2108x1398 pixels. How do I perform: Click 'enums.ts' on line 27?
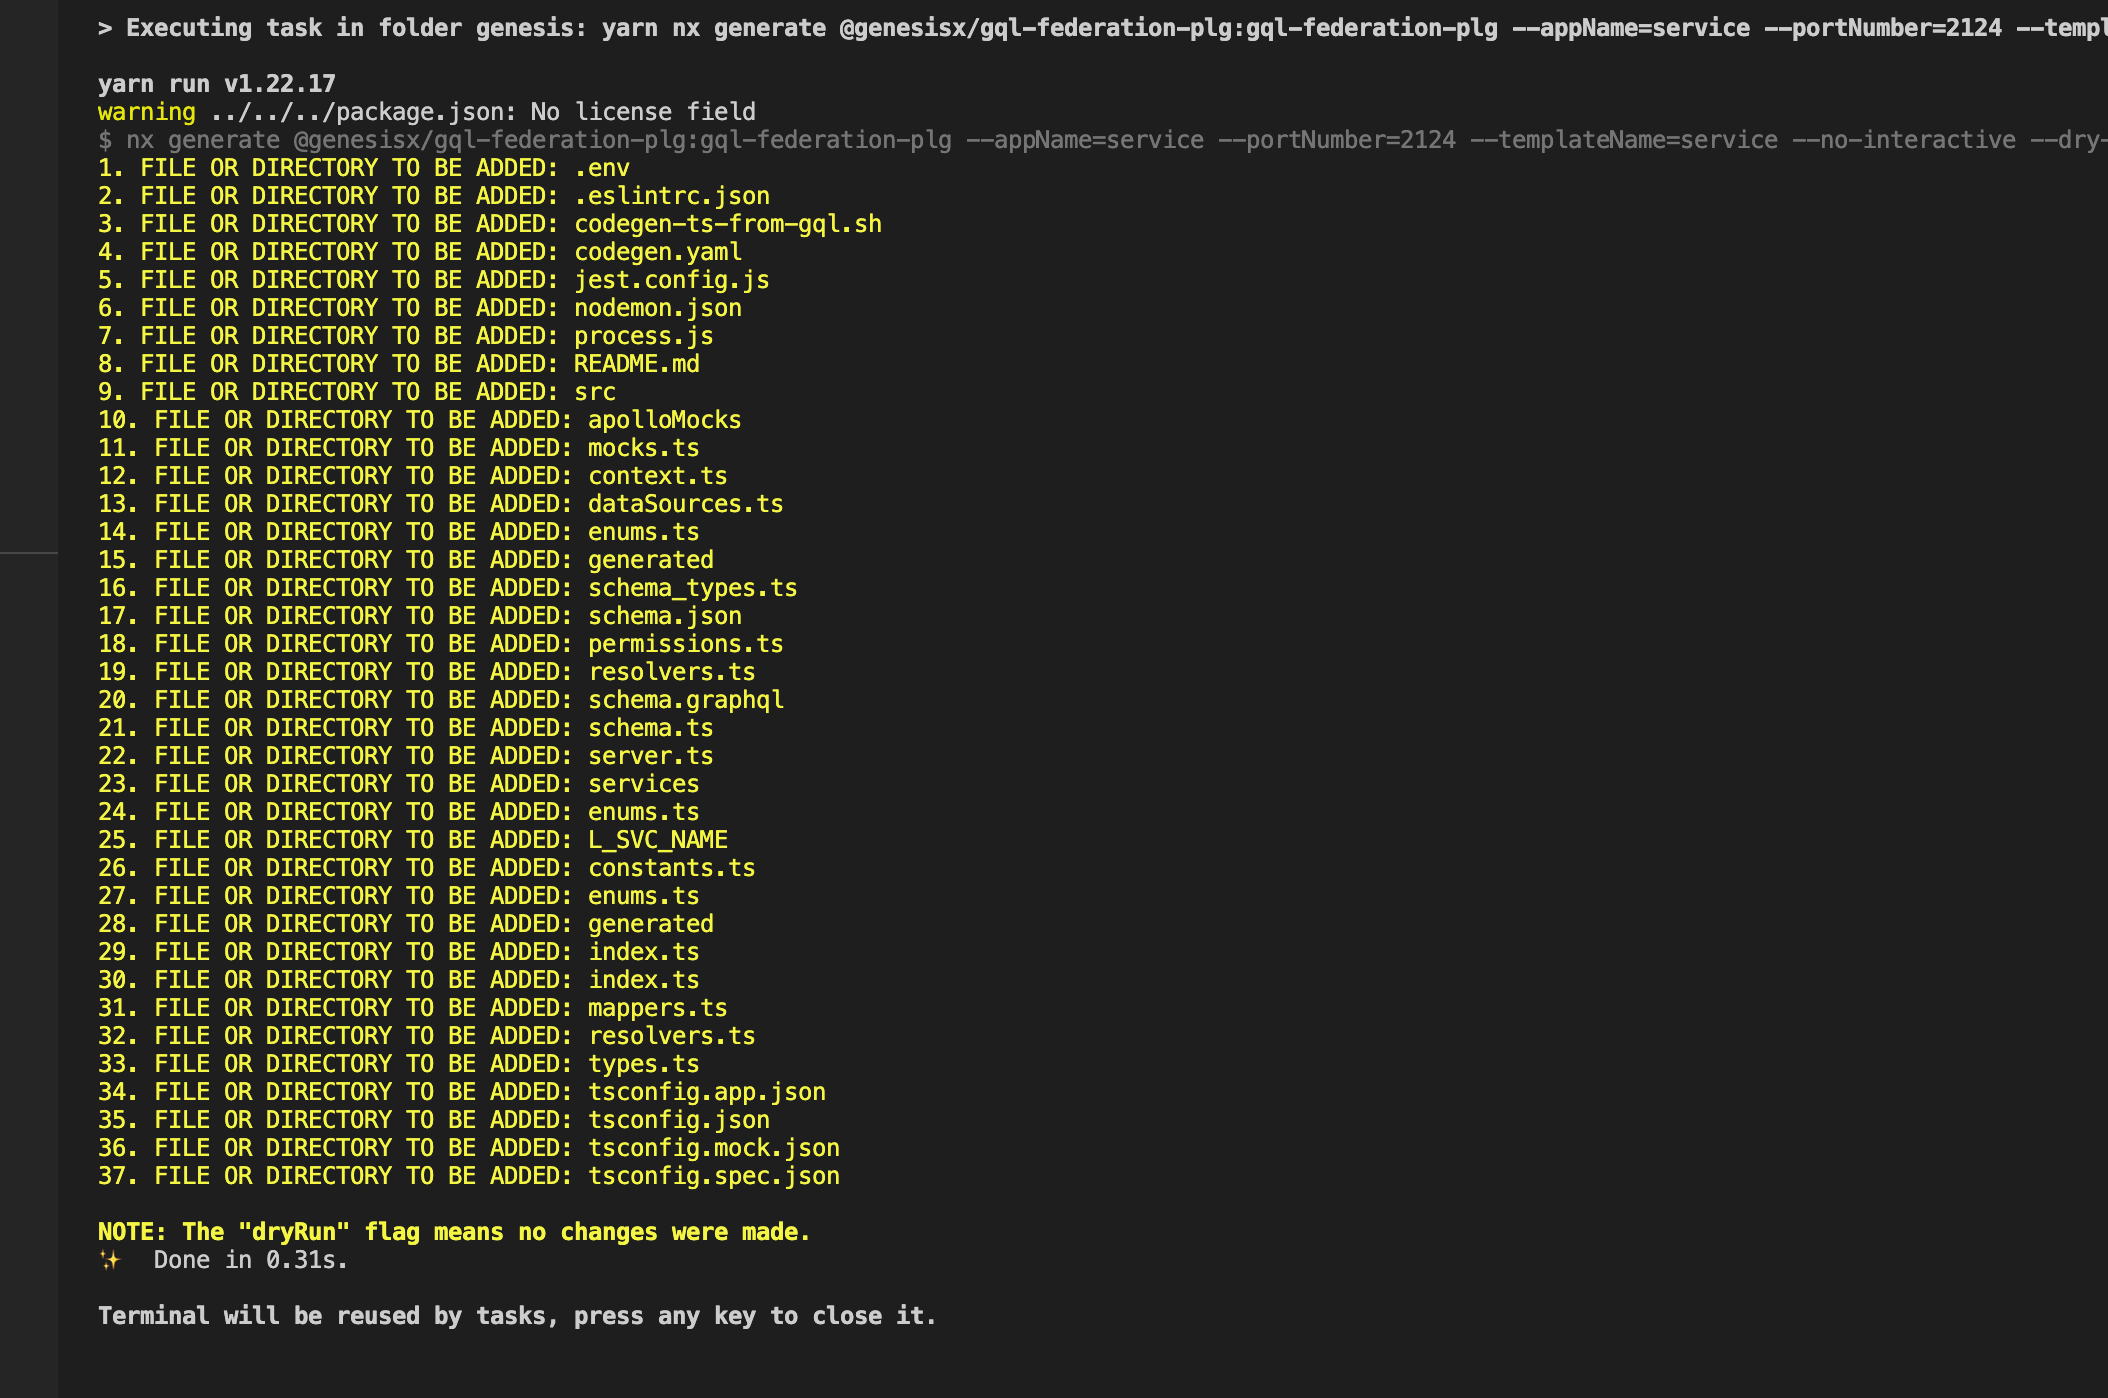[644, 896]
